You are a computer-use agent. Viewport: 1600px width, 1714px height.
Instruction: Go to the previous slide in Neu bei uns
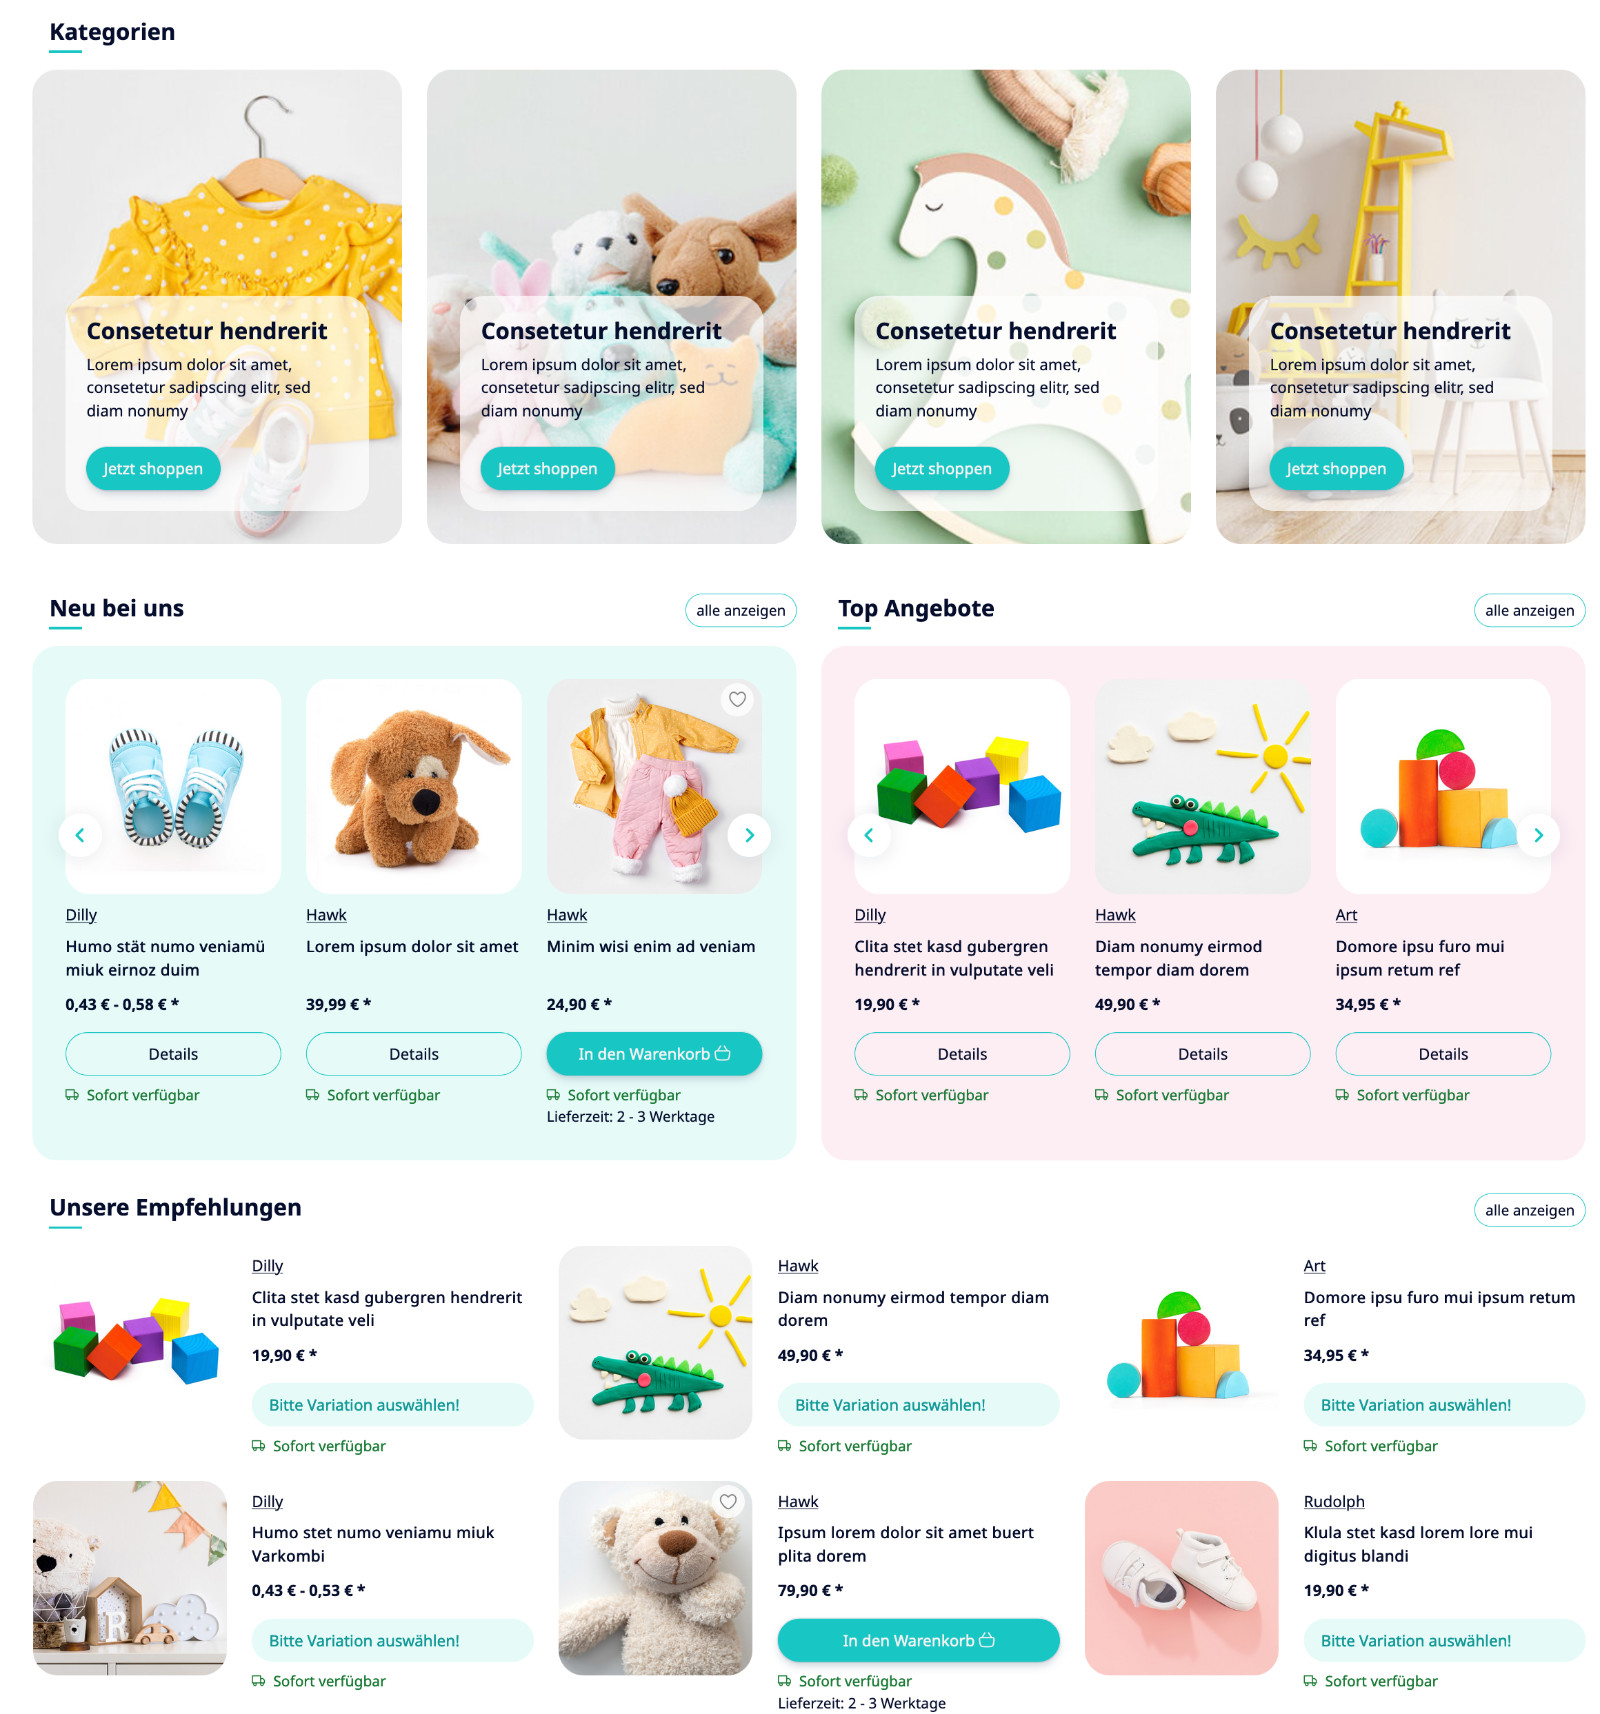[x=80, y=835]
